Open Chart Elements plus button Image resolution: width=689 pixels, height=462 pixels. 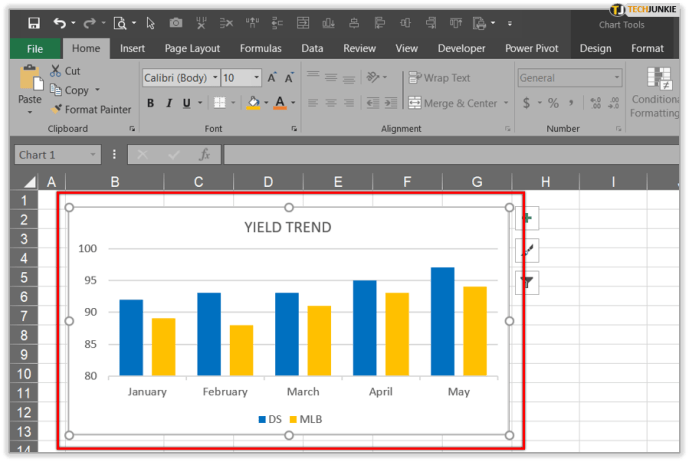coord(527,218)
